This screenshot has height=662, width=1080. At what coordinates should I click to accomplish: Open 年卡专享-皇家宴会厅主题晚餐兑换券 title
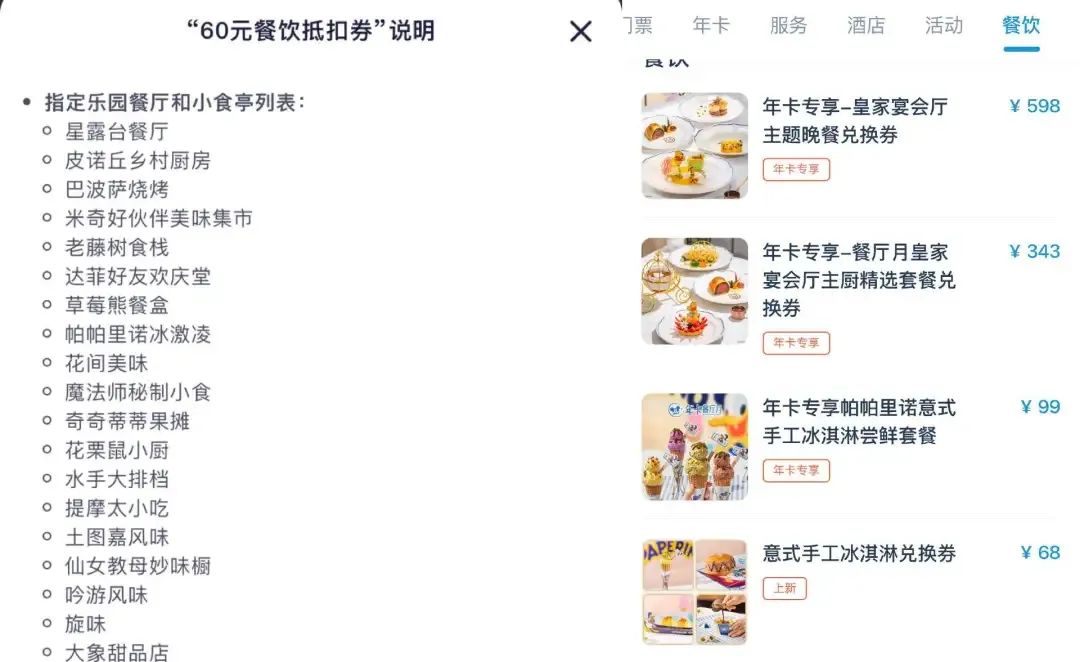click(855, 121)
